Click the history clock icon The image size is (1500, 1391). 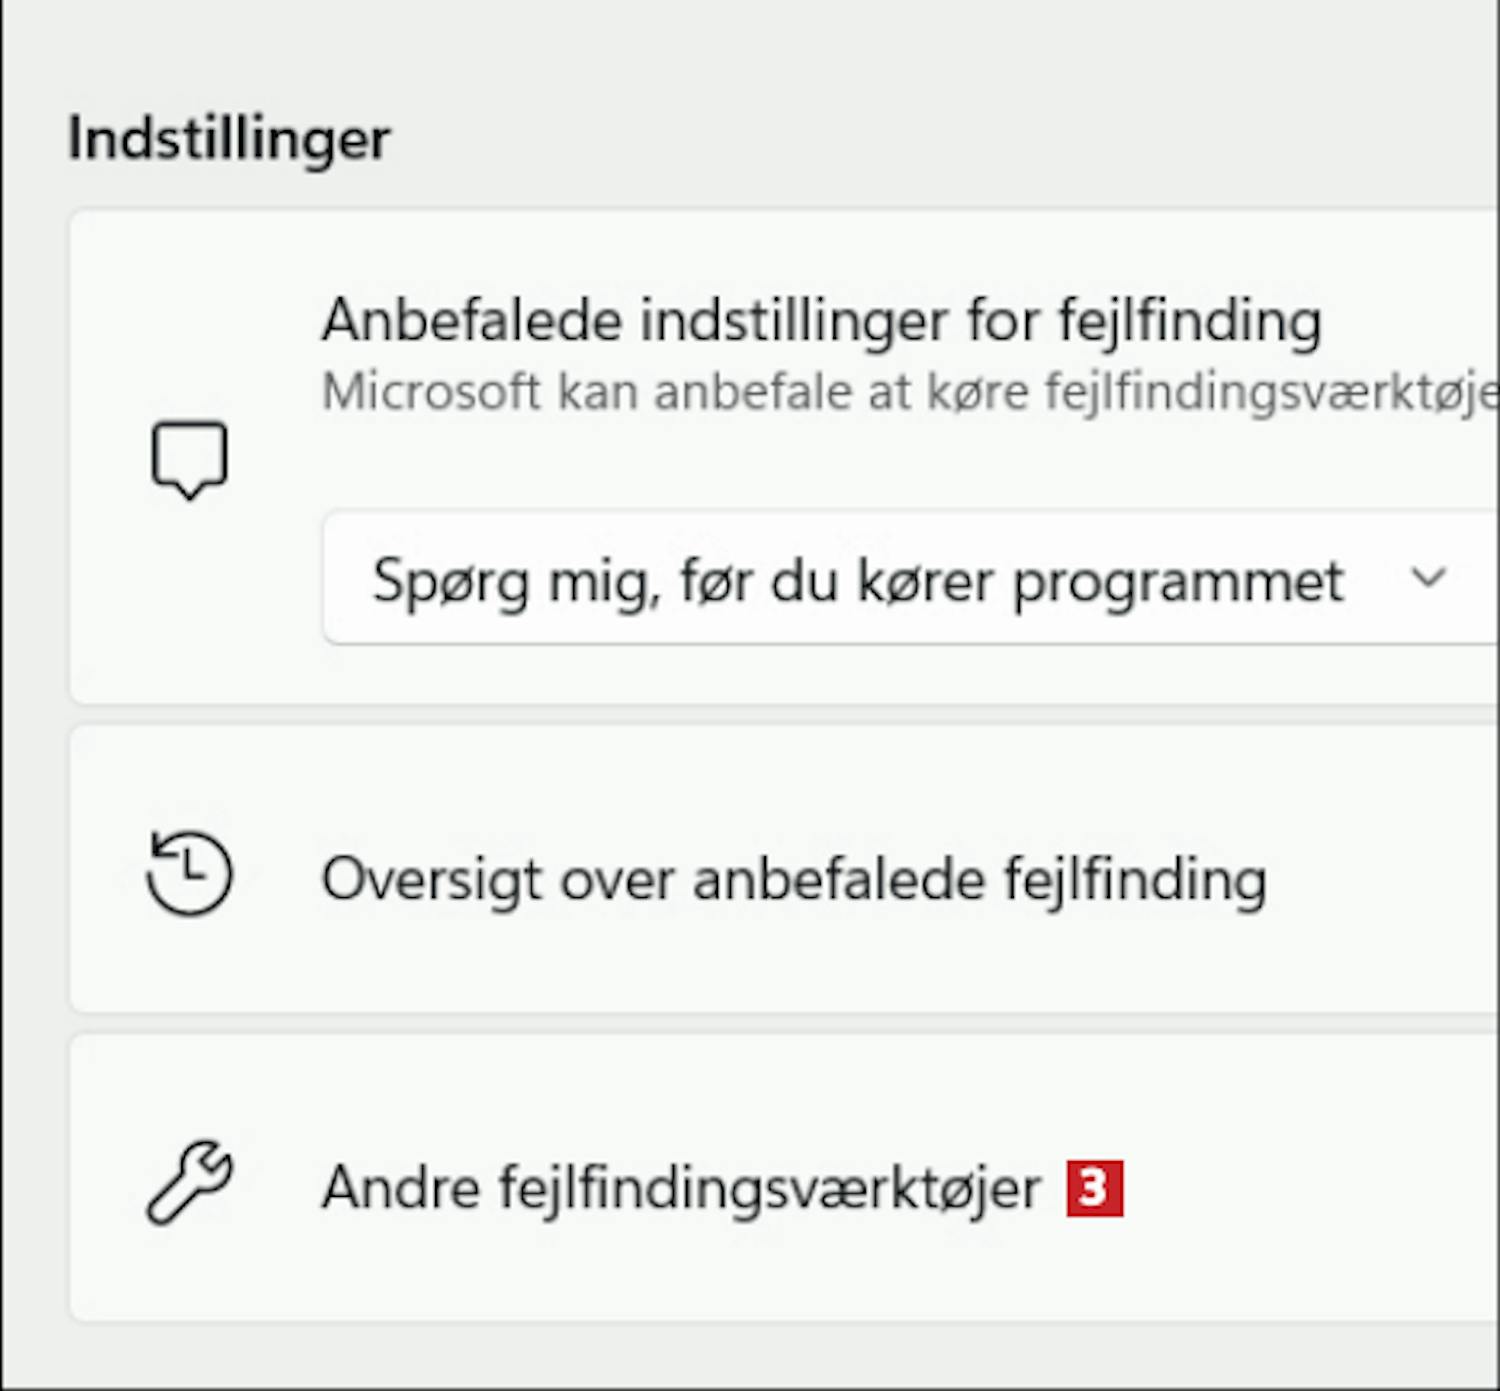pos(189,874)
